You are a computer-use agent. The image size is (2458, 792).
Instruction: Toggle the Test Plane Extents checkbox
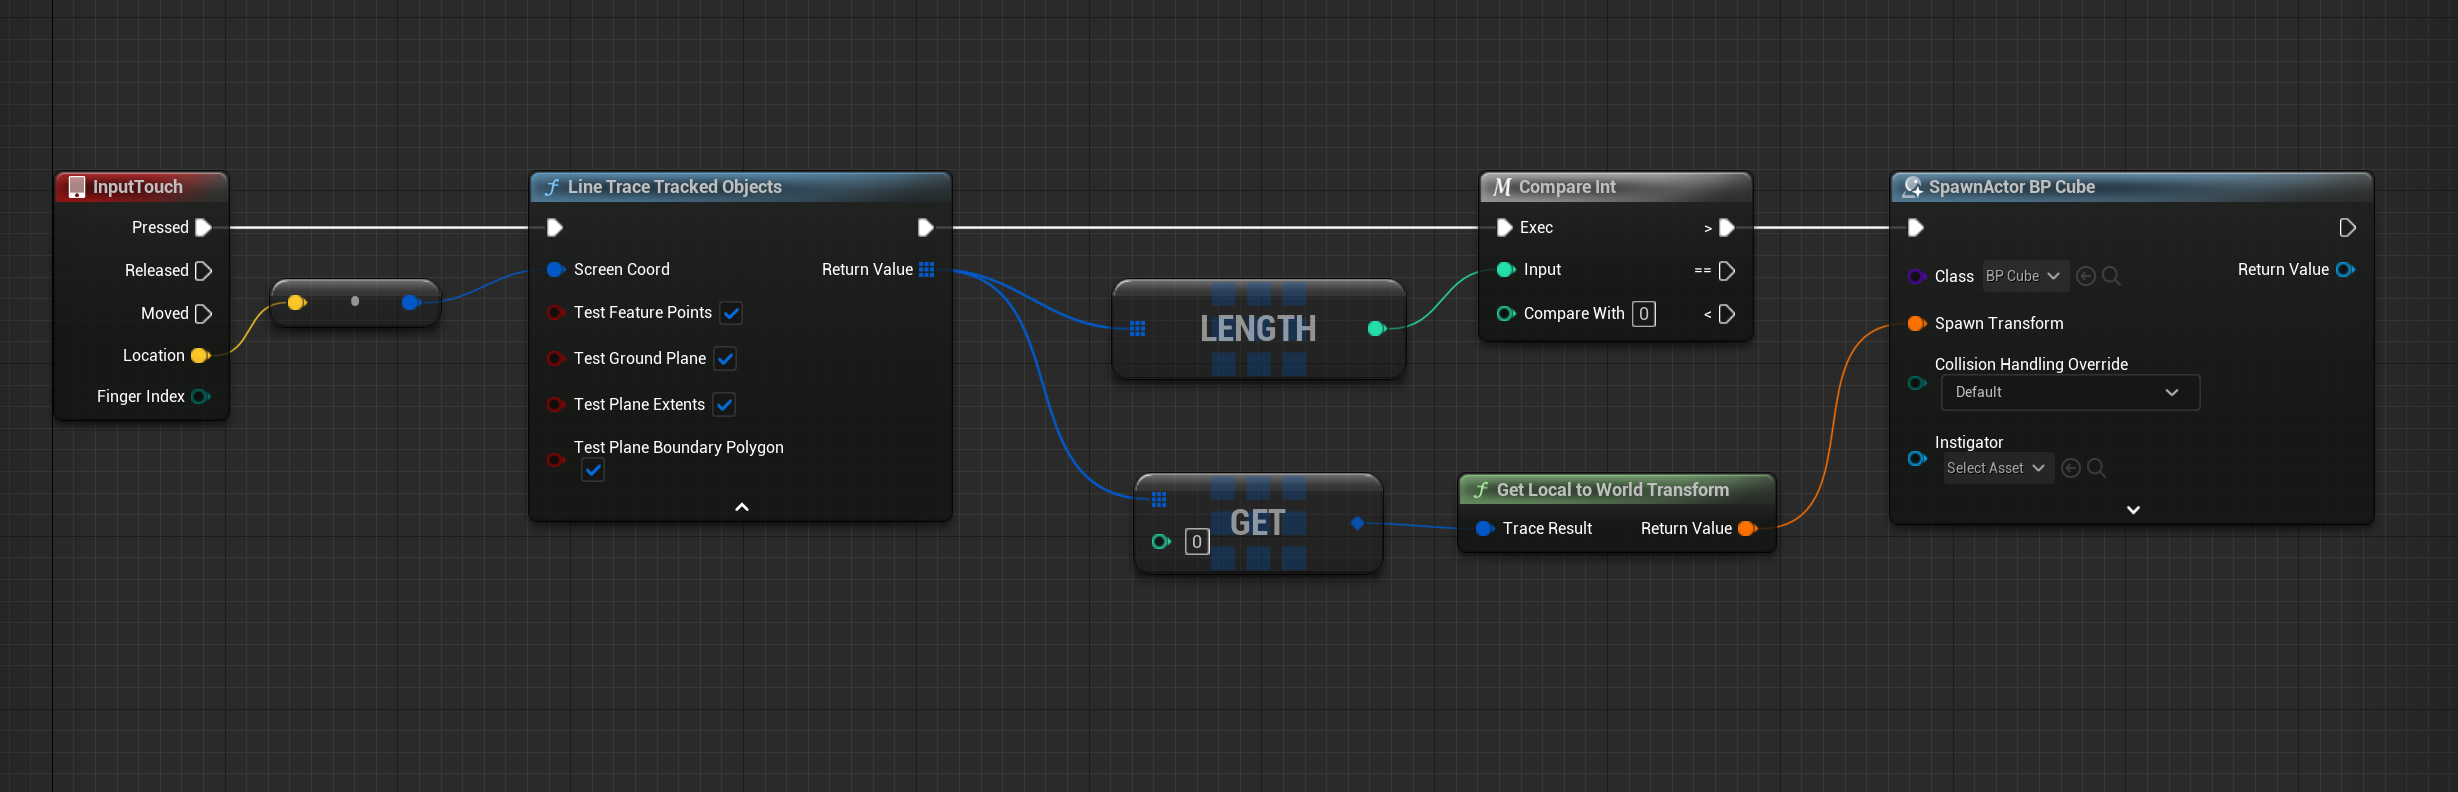[x=724, y=404]
